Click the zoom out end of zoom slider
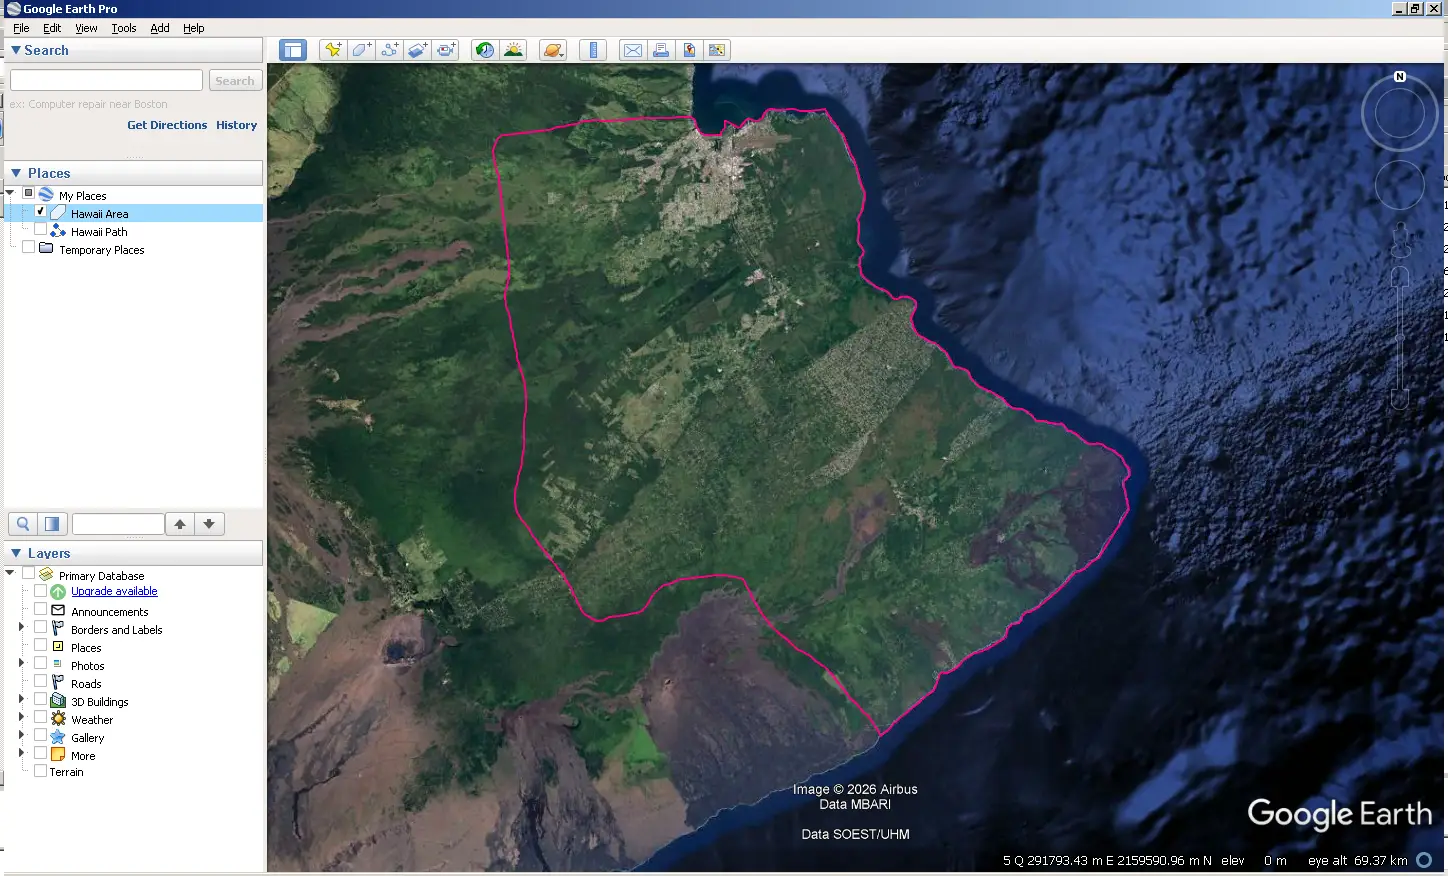This screenshot has height=876, width=1448. [1400, 399]
